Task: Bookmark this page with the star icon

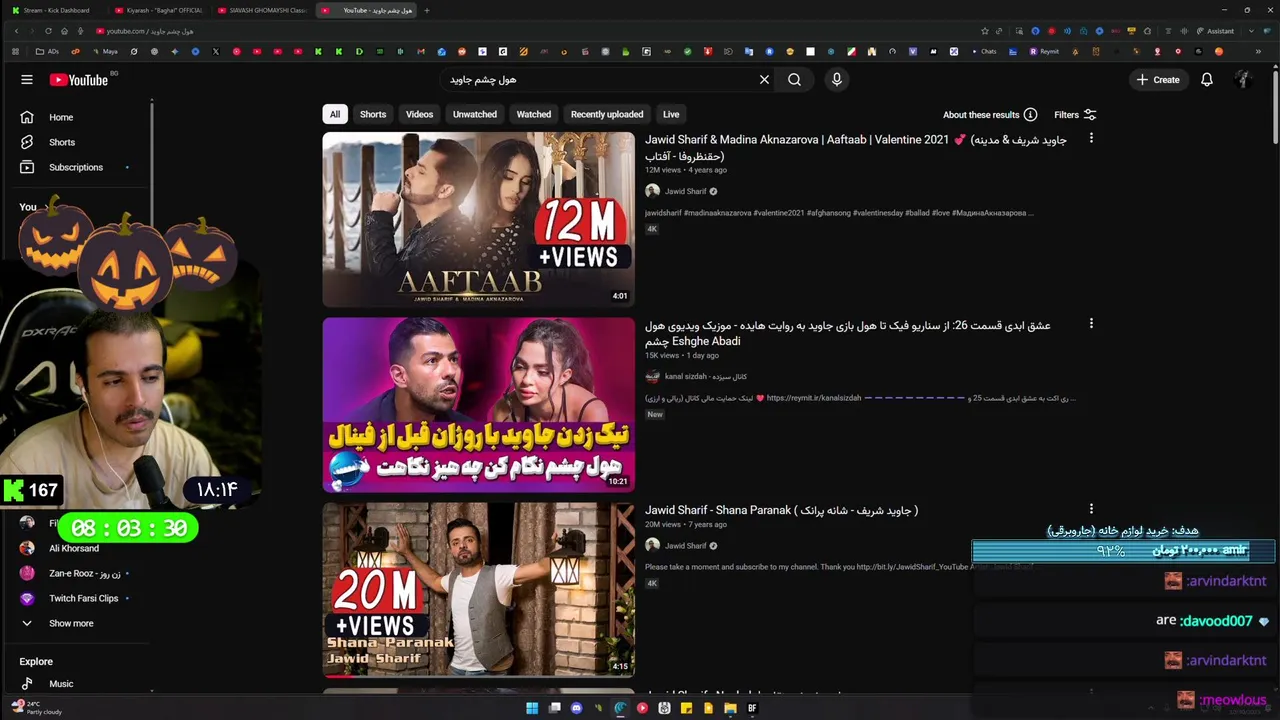Action: (x=985, y=31)
